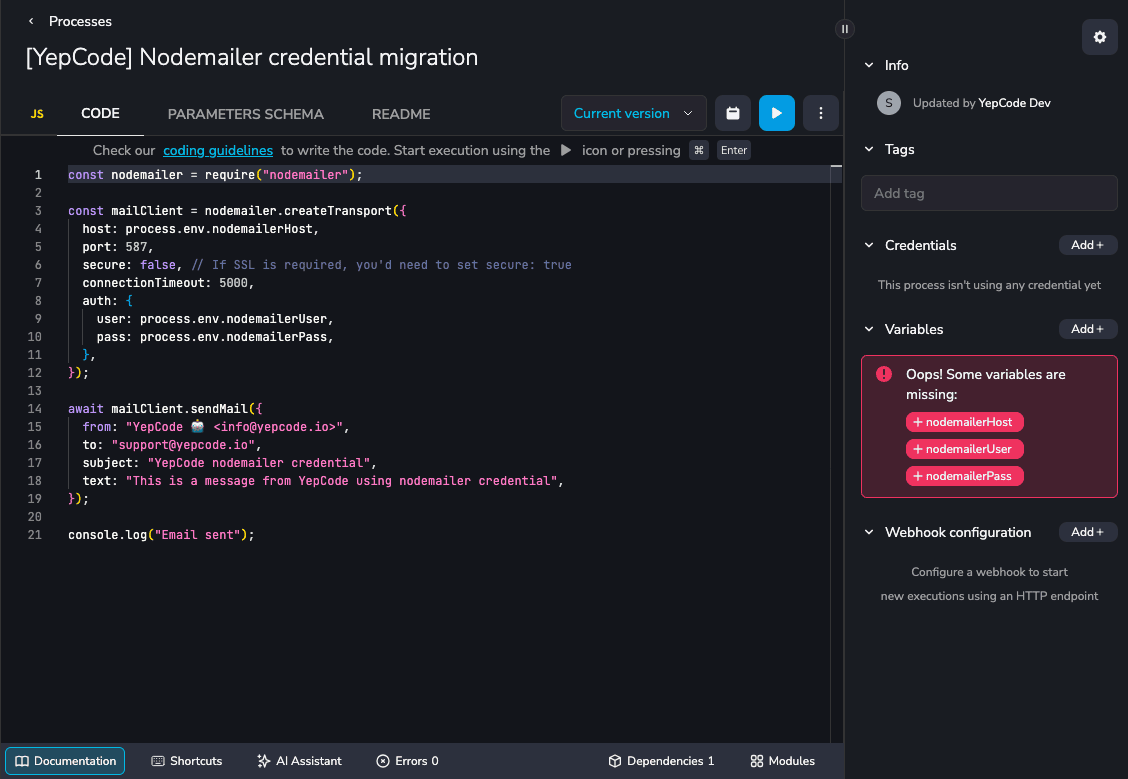Screen dimensions: 1128x779
Task: Switch to PARAMETERS SCHEMA tab
Action: click(x=245, y=114)
